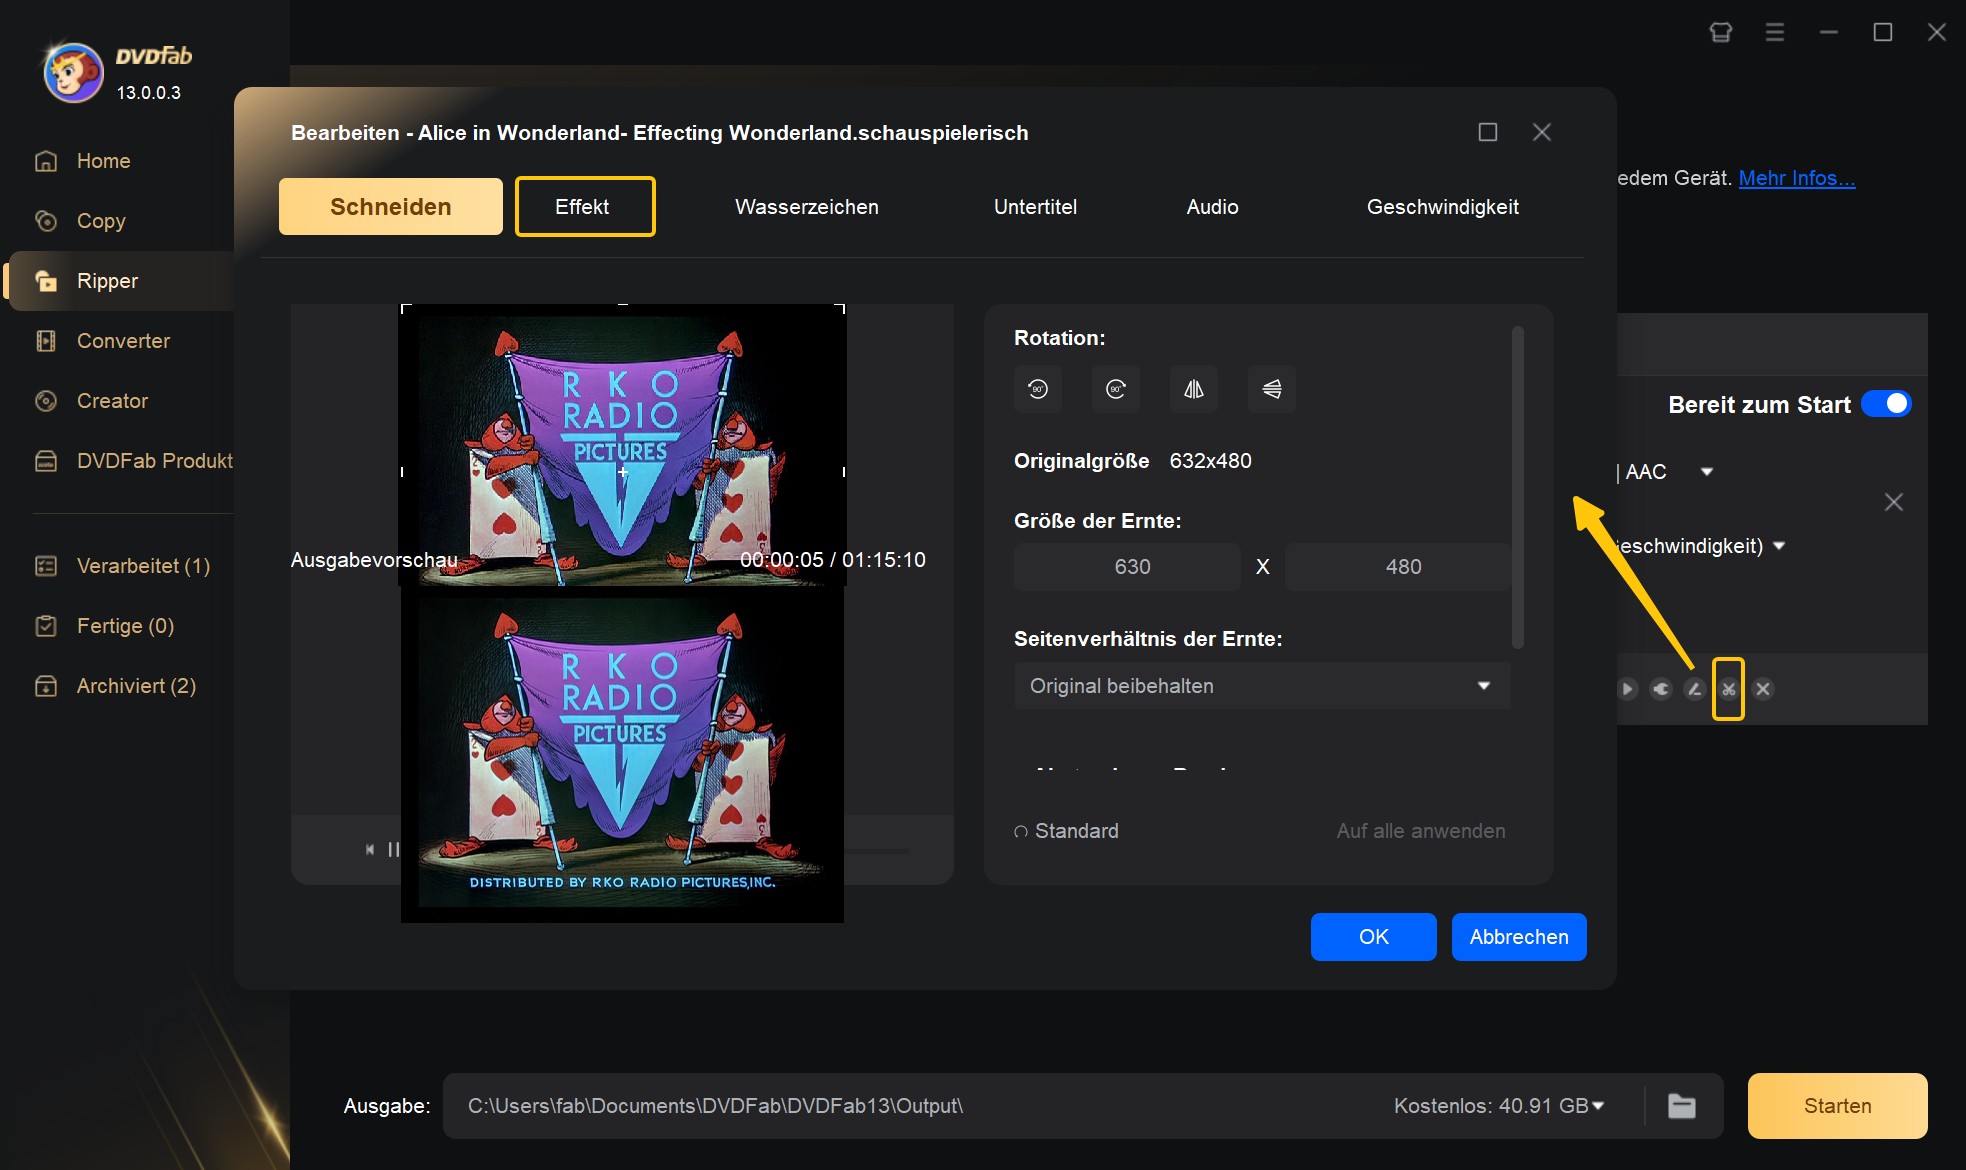
Task: Click the scissors/cut icon in playback bar
Action: click(x=1725, y=688)
